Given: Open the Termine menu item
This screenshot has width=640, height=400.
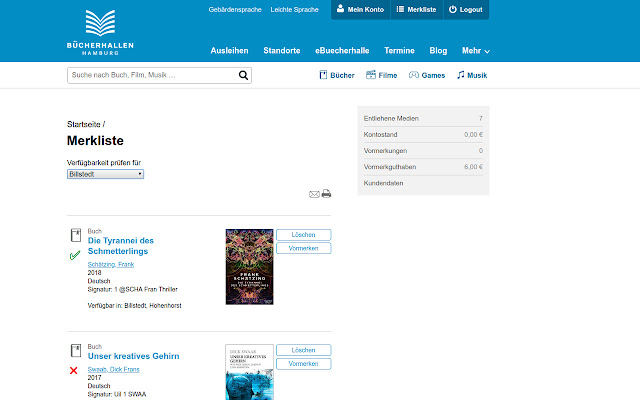Looking at the screenshot, I should tap(399, 51).
